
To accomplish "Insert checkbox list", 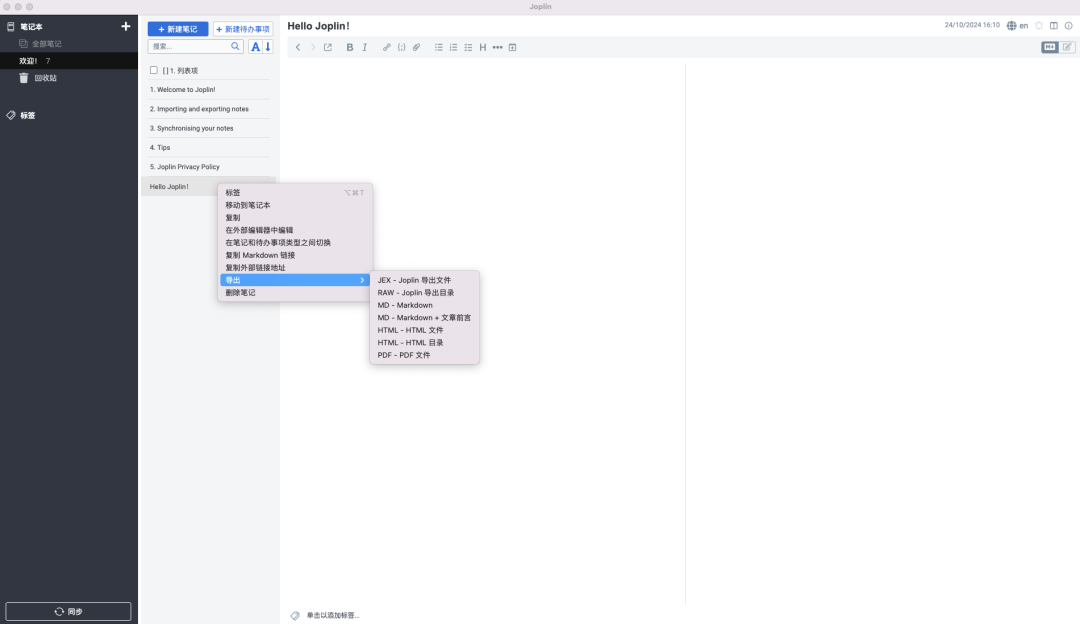I will (468, 48).
